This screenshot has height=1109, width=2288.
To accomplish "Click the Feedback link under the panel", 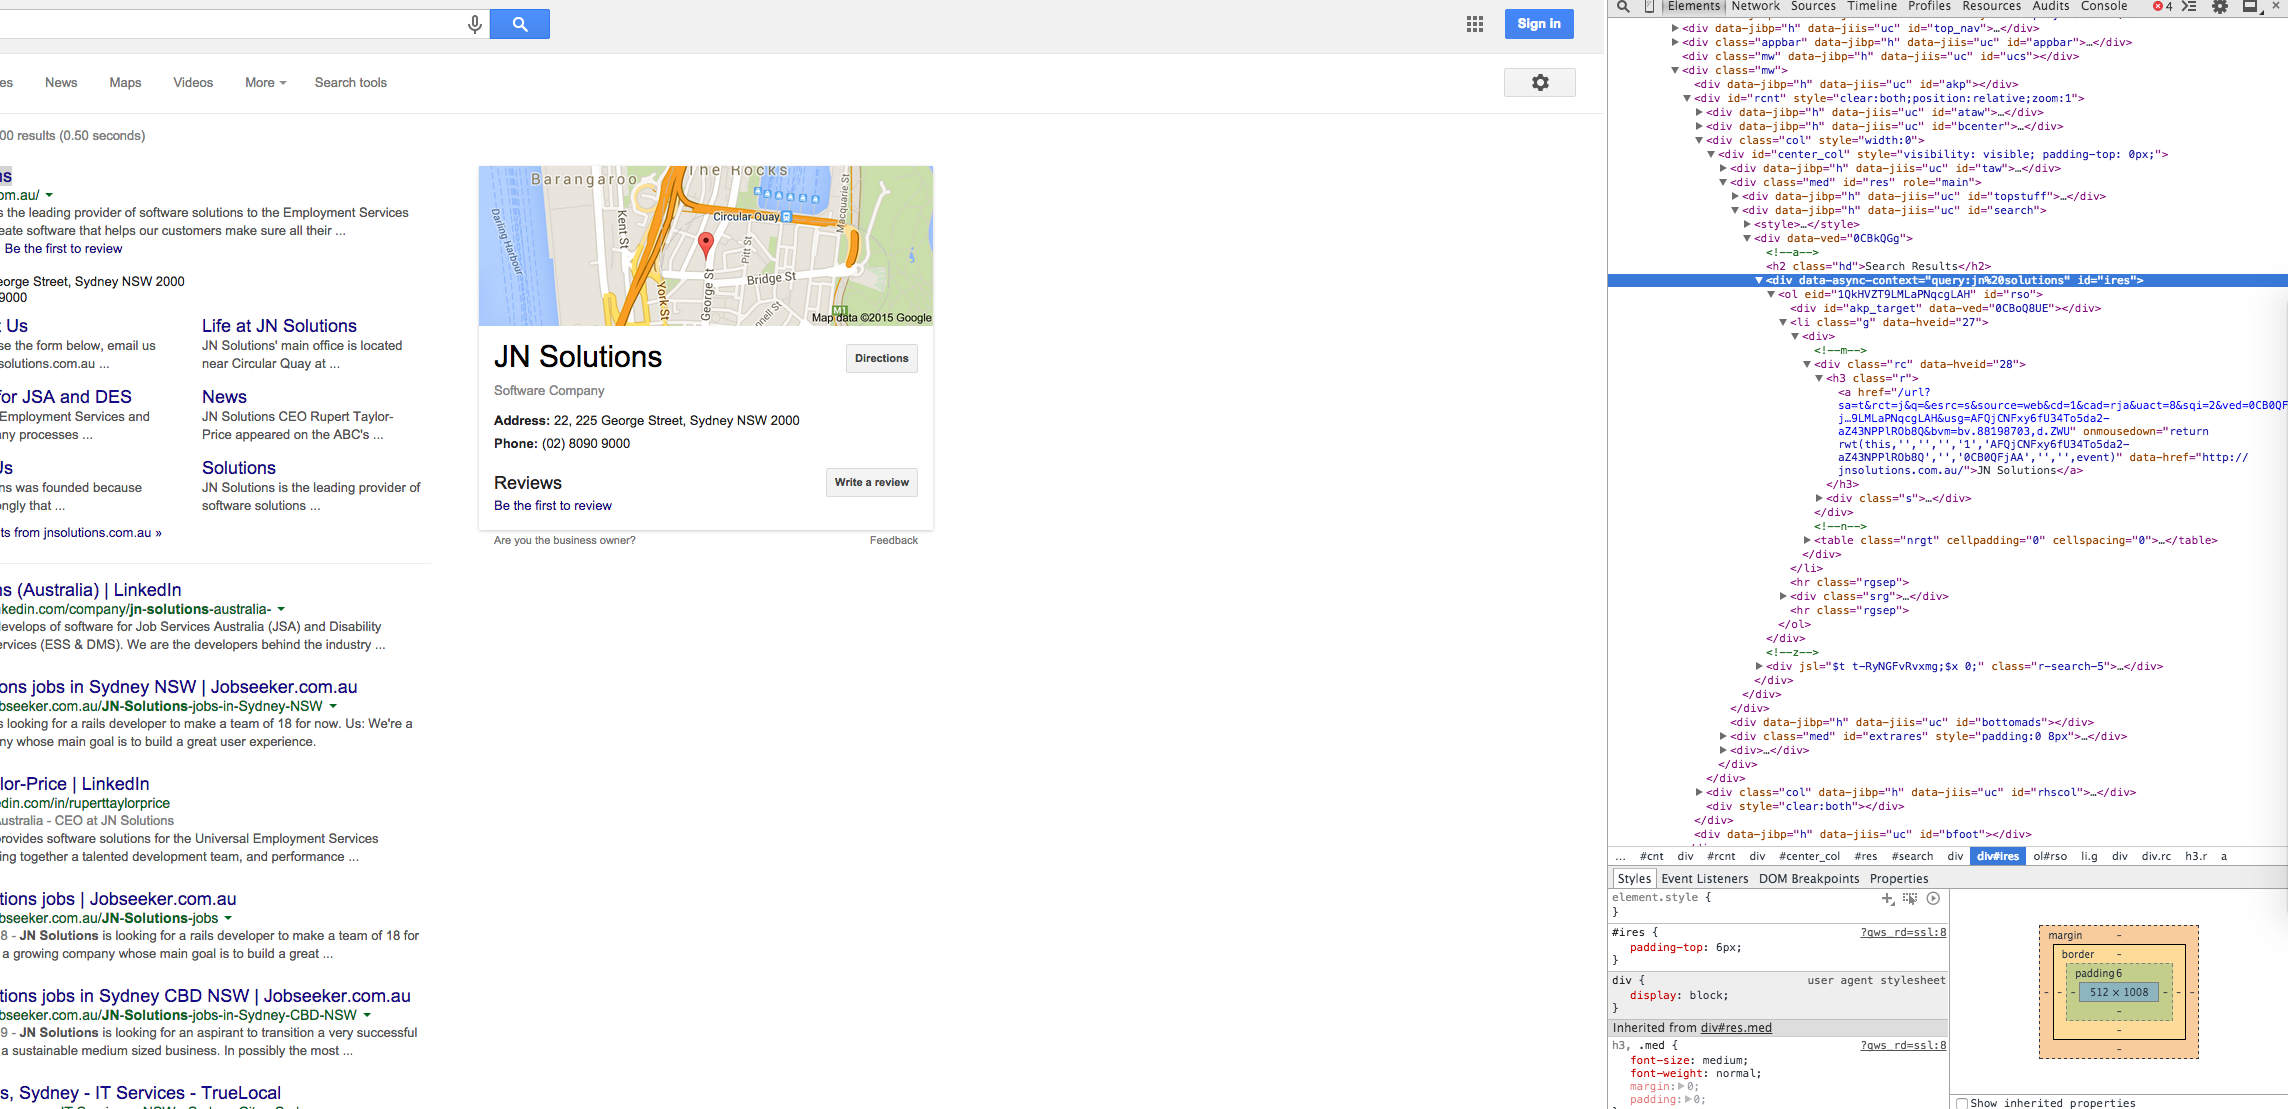I will pos(894,540).
